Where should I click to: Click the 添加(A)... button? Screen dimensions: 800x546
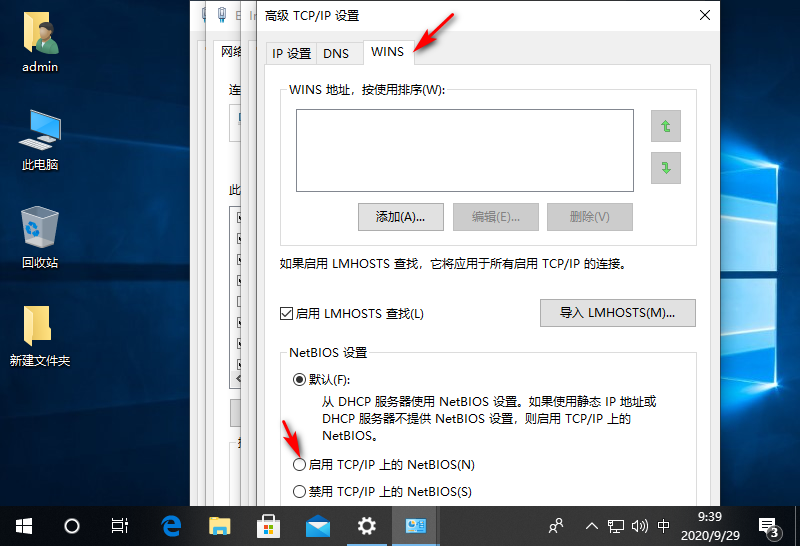pos(400,216)
